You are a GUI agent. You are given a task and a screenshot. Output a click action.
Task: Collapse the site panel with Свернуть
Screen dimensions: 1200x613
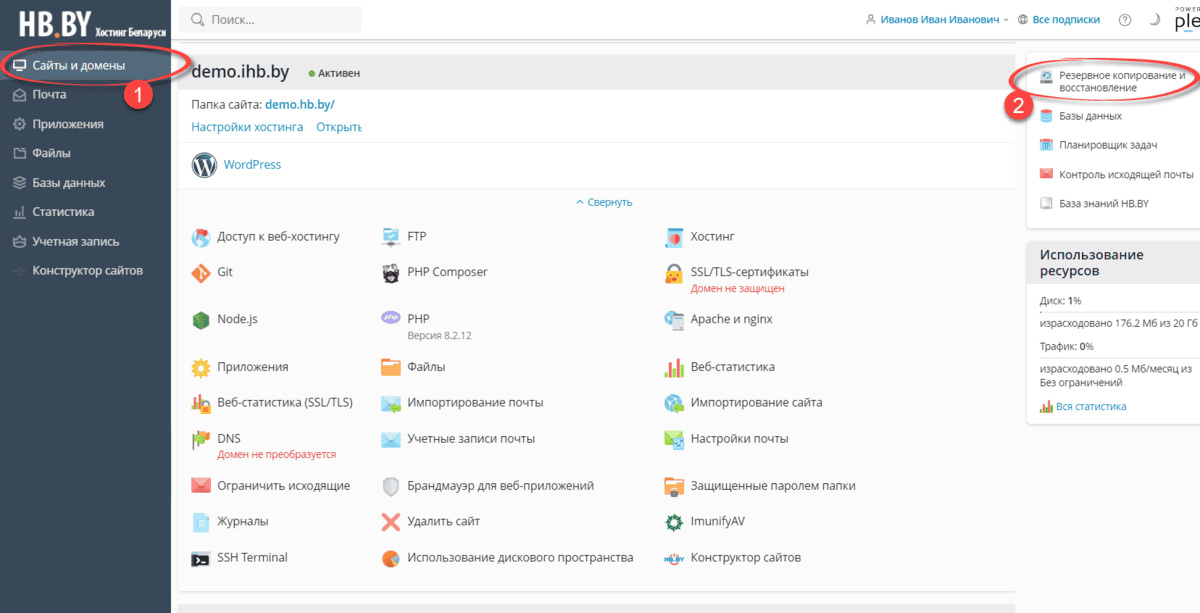pos(604,202)
